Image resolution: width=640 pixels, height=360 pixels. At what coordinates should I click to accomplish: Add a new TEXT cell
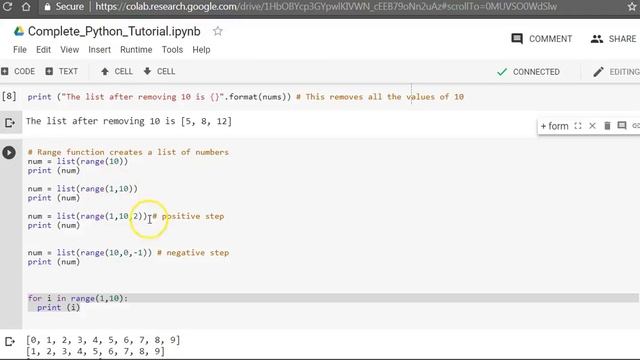[61, 71]
